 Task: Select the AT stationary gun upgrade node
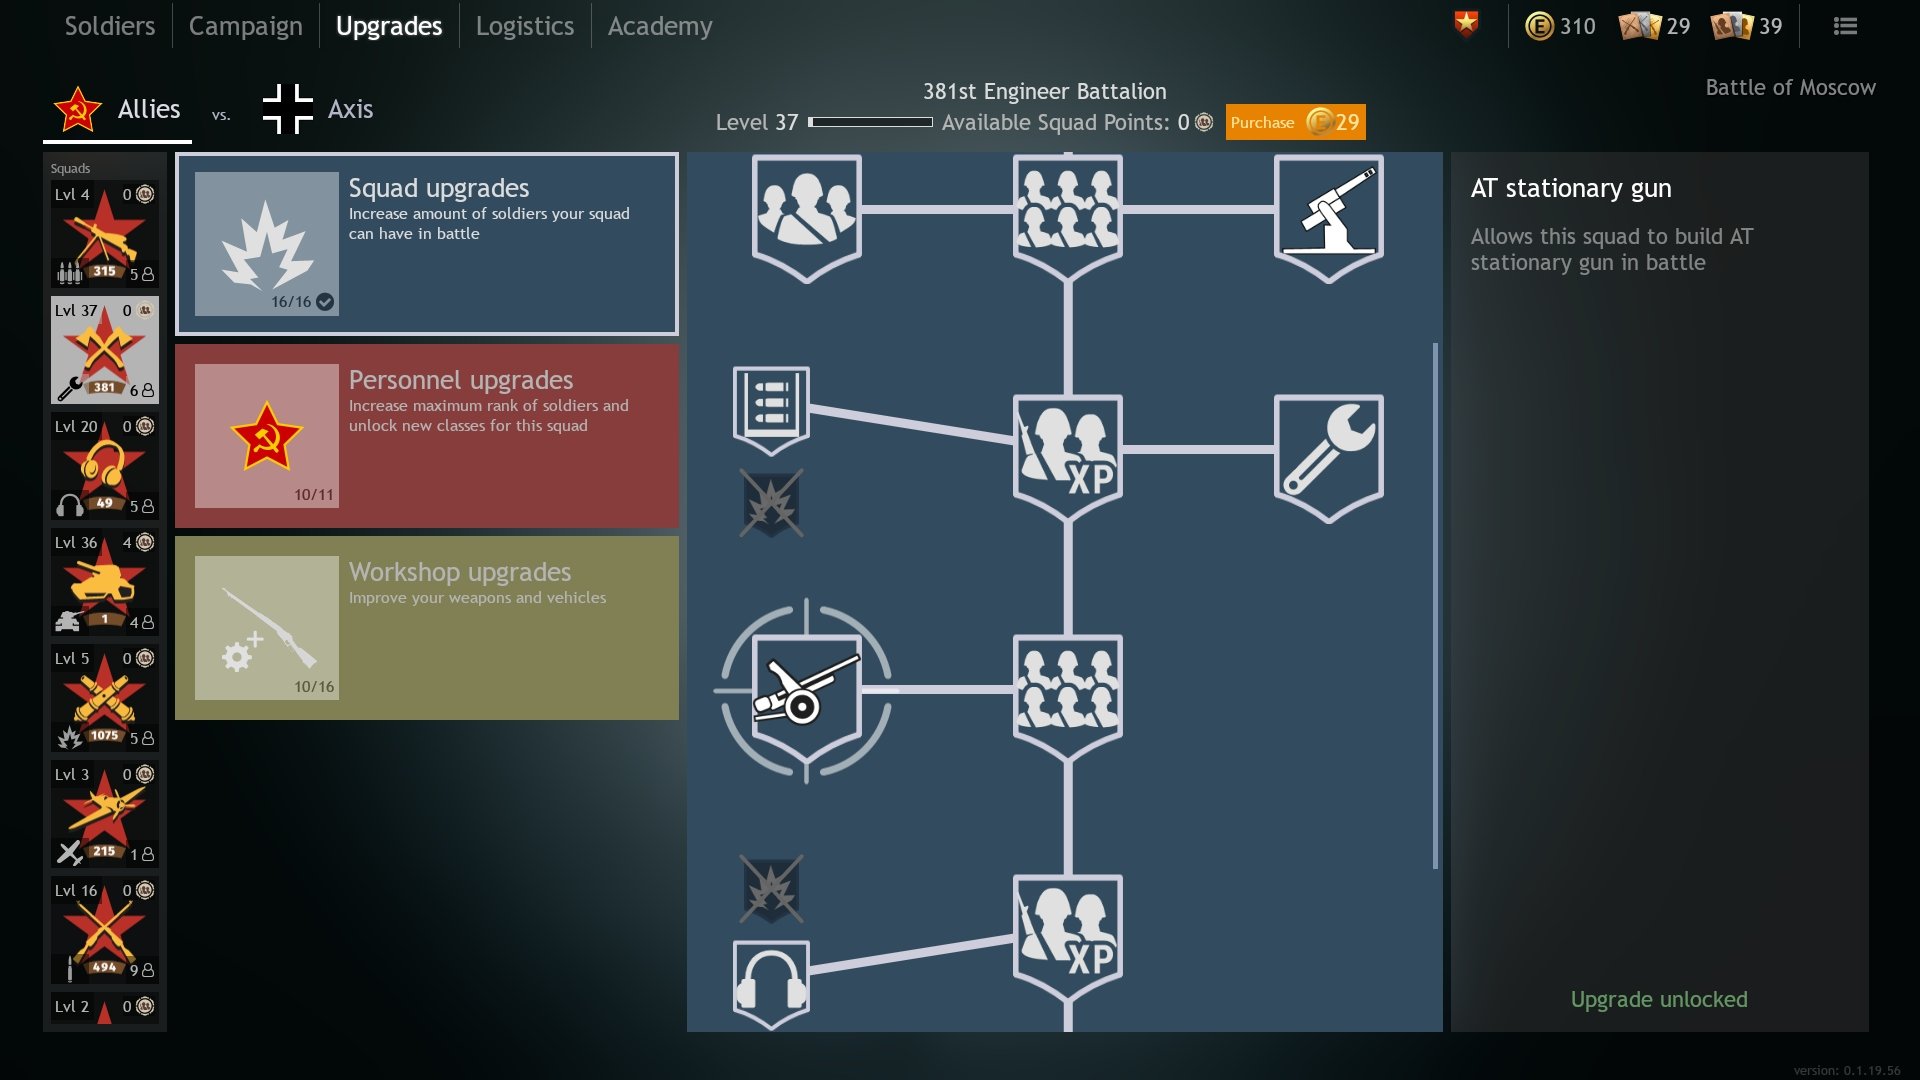point(1329,217)
